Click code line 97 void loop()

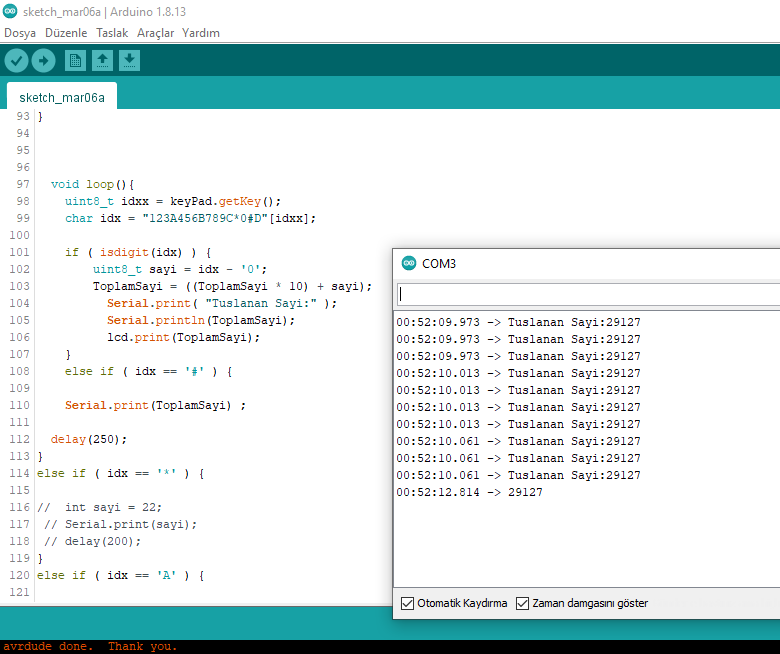pyautogui.click(x=92, y=184)
